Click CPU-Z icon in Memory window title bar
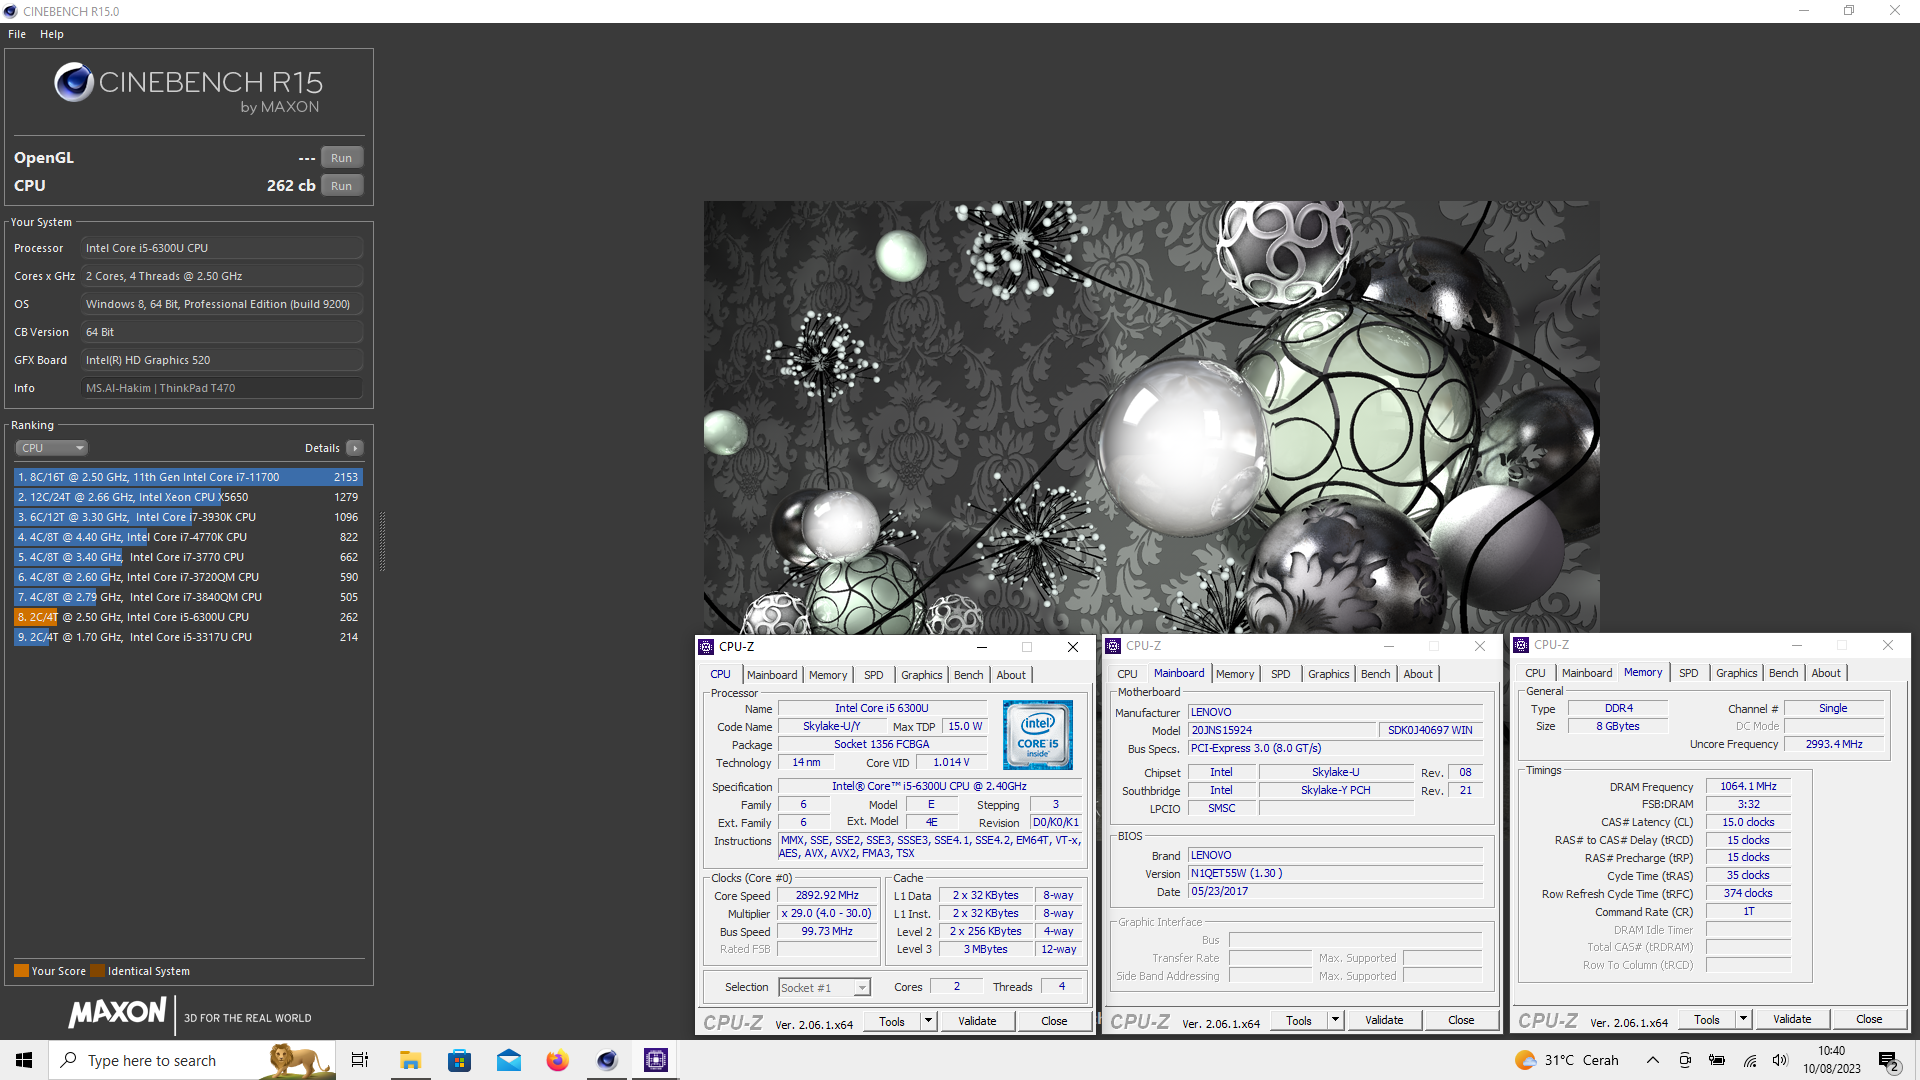This screenshot has height=1080, width=1920. click(x=1521, y=645)
